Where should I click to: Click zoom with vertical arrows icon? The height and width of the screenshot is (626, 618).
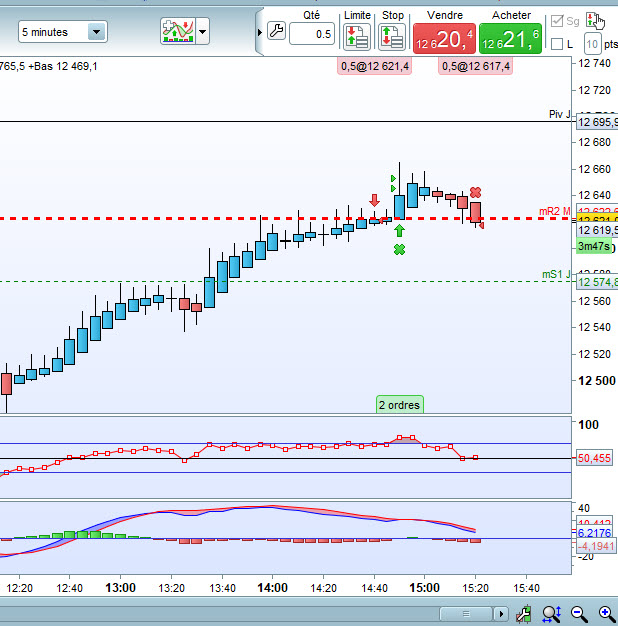point(552,614)
